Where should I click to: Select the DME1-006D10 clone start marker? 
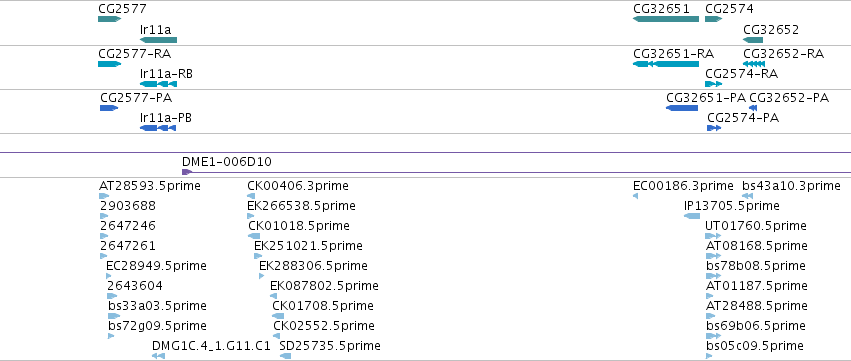[x=187, y=172]
